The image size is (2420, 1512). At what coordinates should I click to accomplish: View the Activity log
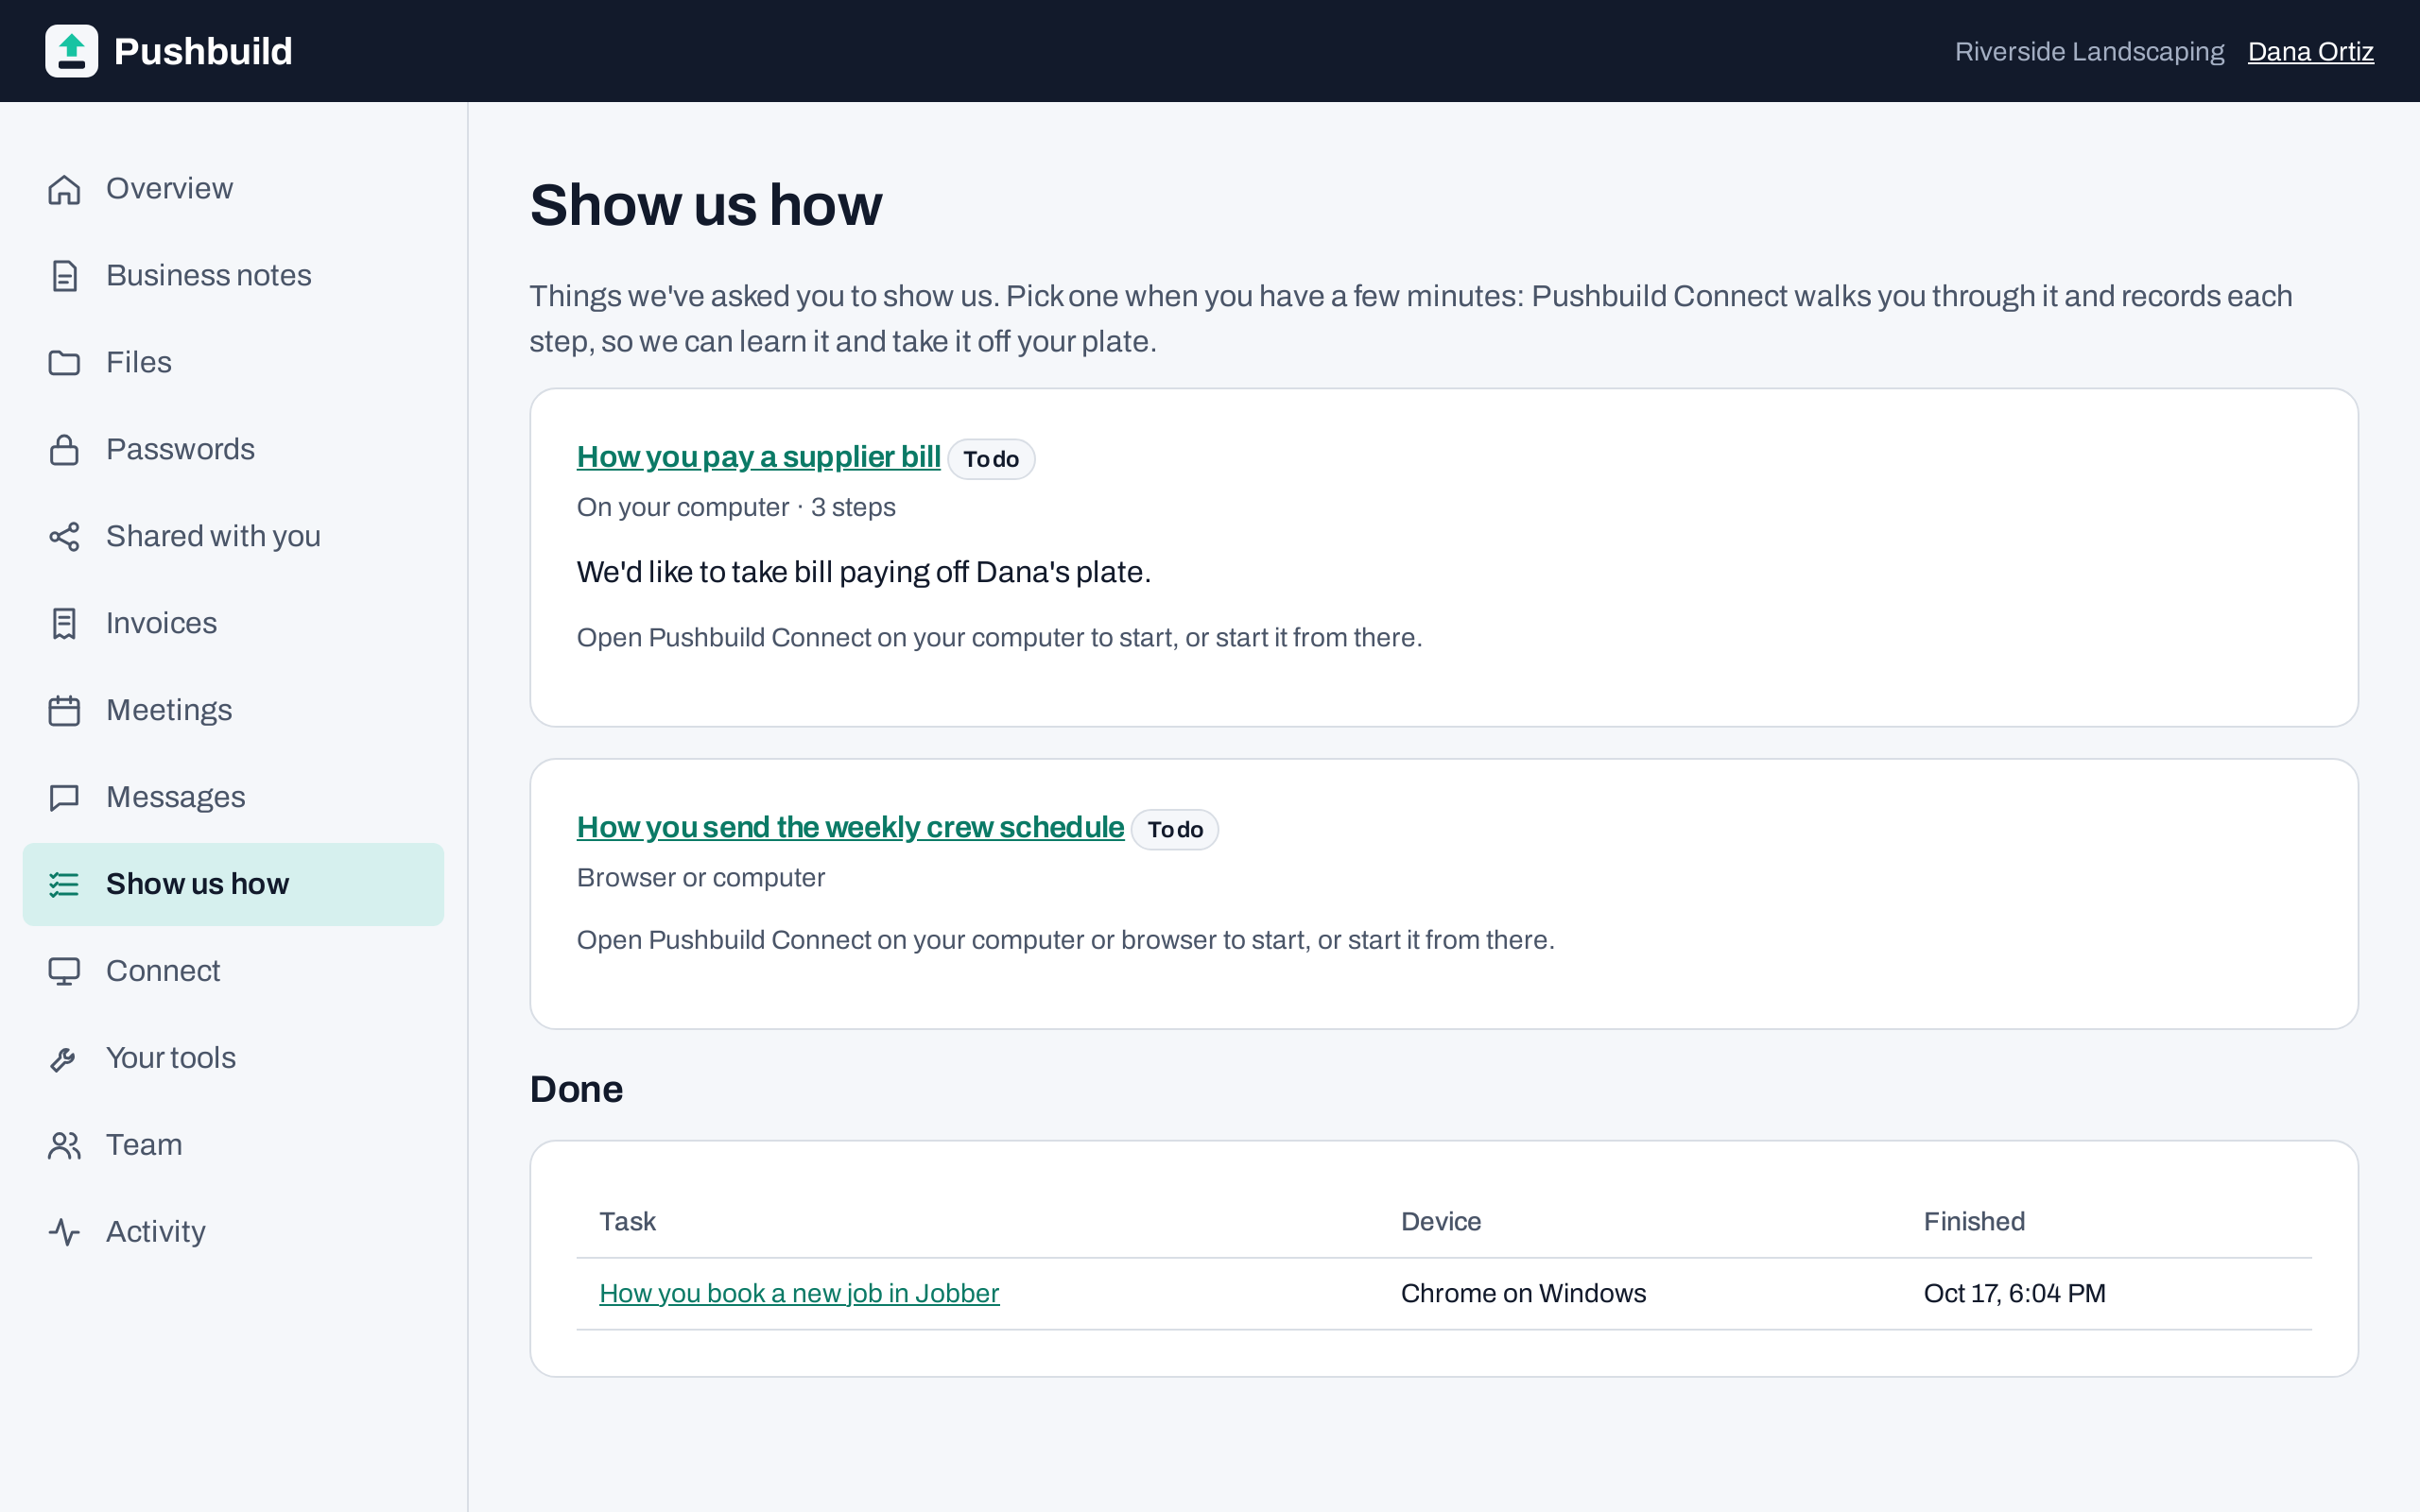pyautogui.click(x=233, y=1233)
